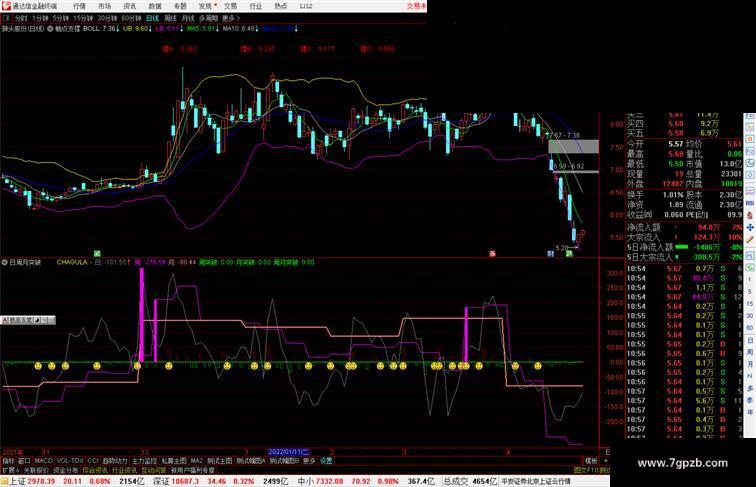This screenshot has height=487, width=756.
Task: Open the 发现 menu
Action: coord(206,6)
